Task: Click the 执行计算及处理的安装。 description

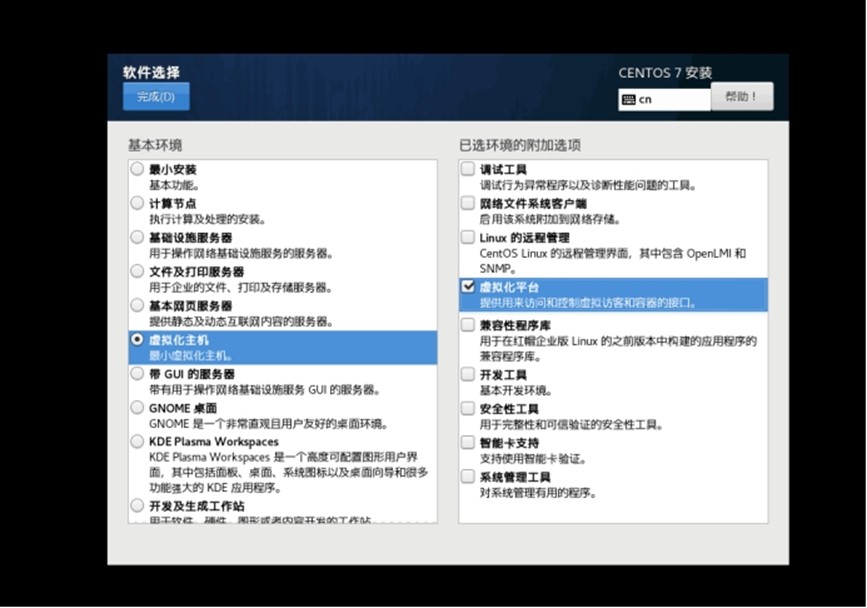Action: pos(207,219)
